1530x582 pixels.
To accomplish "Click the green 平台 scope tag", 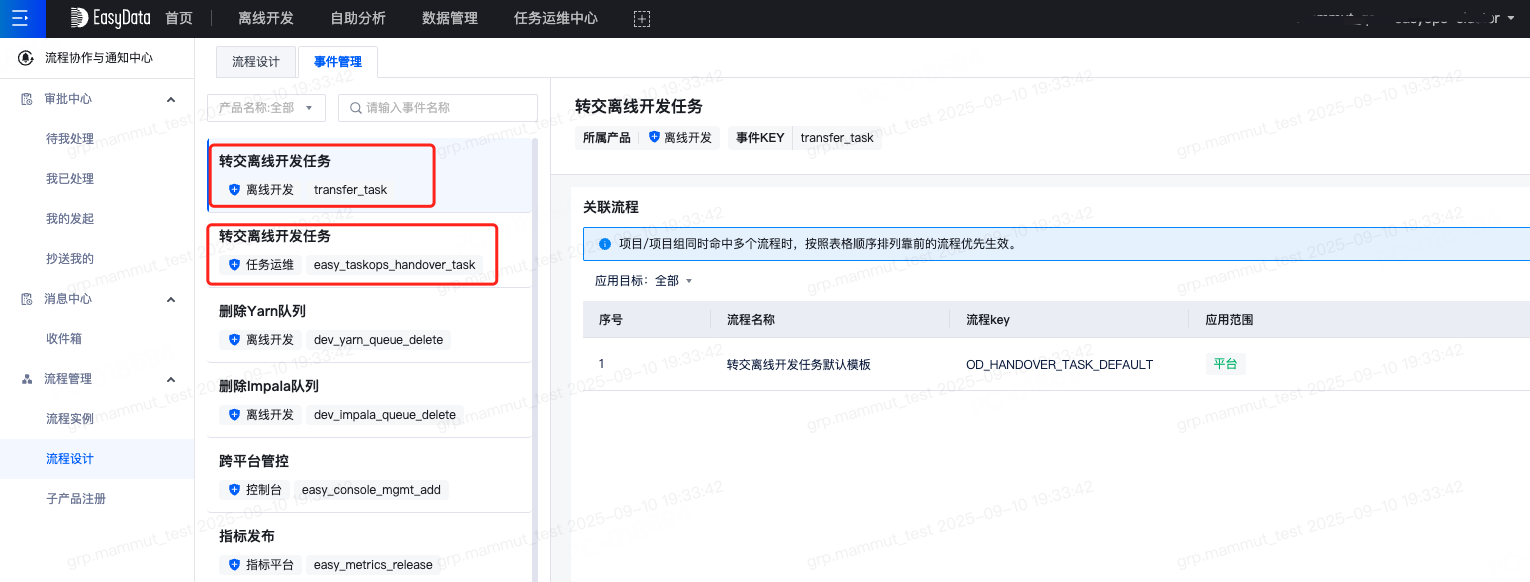I will pos(1225,364).
